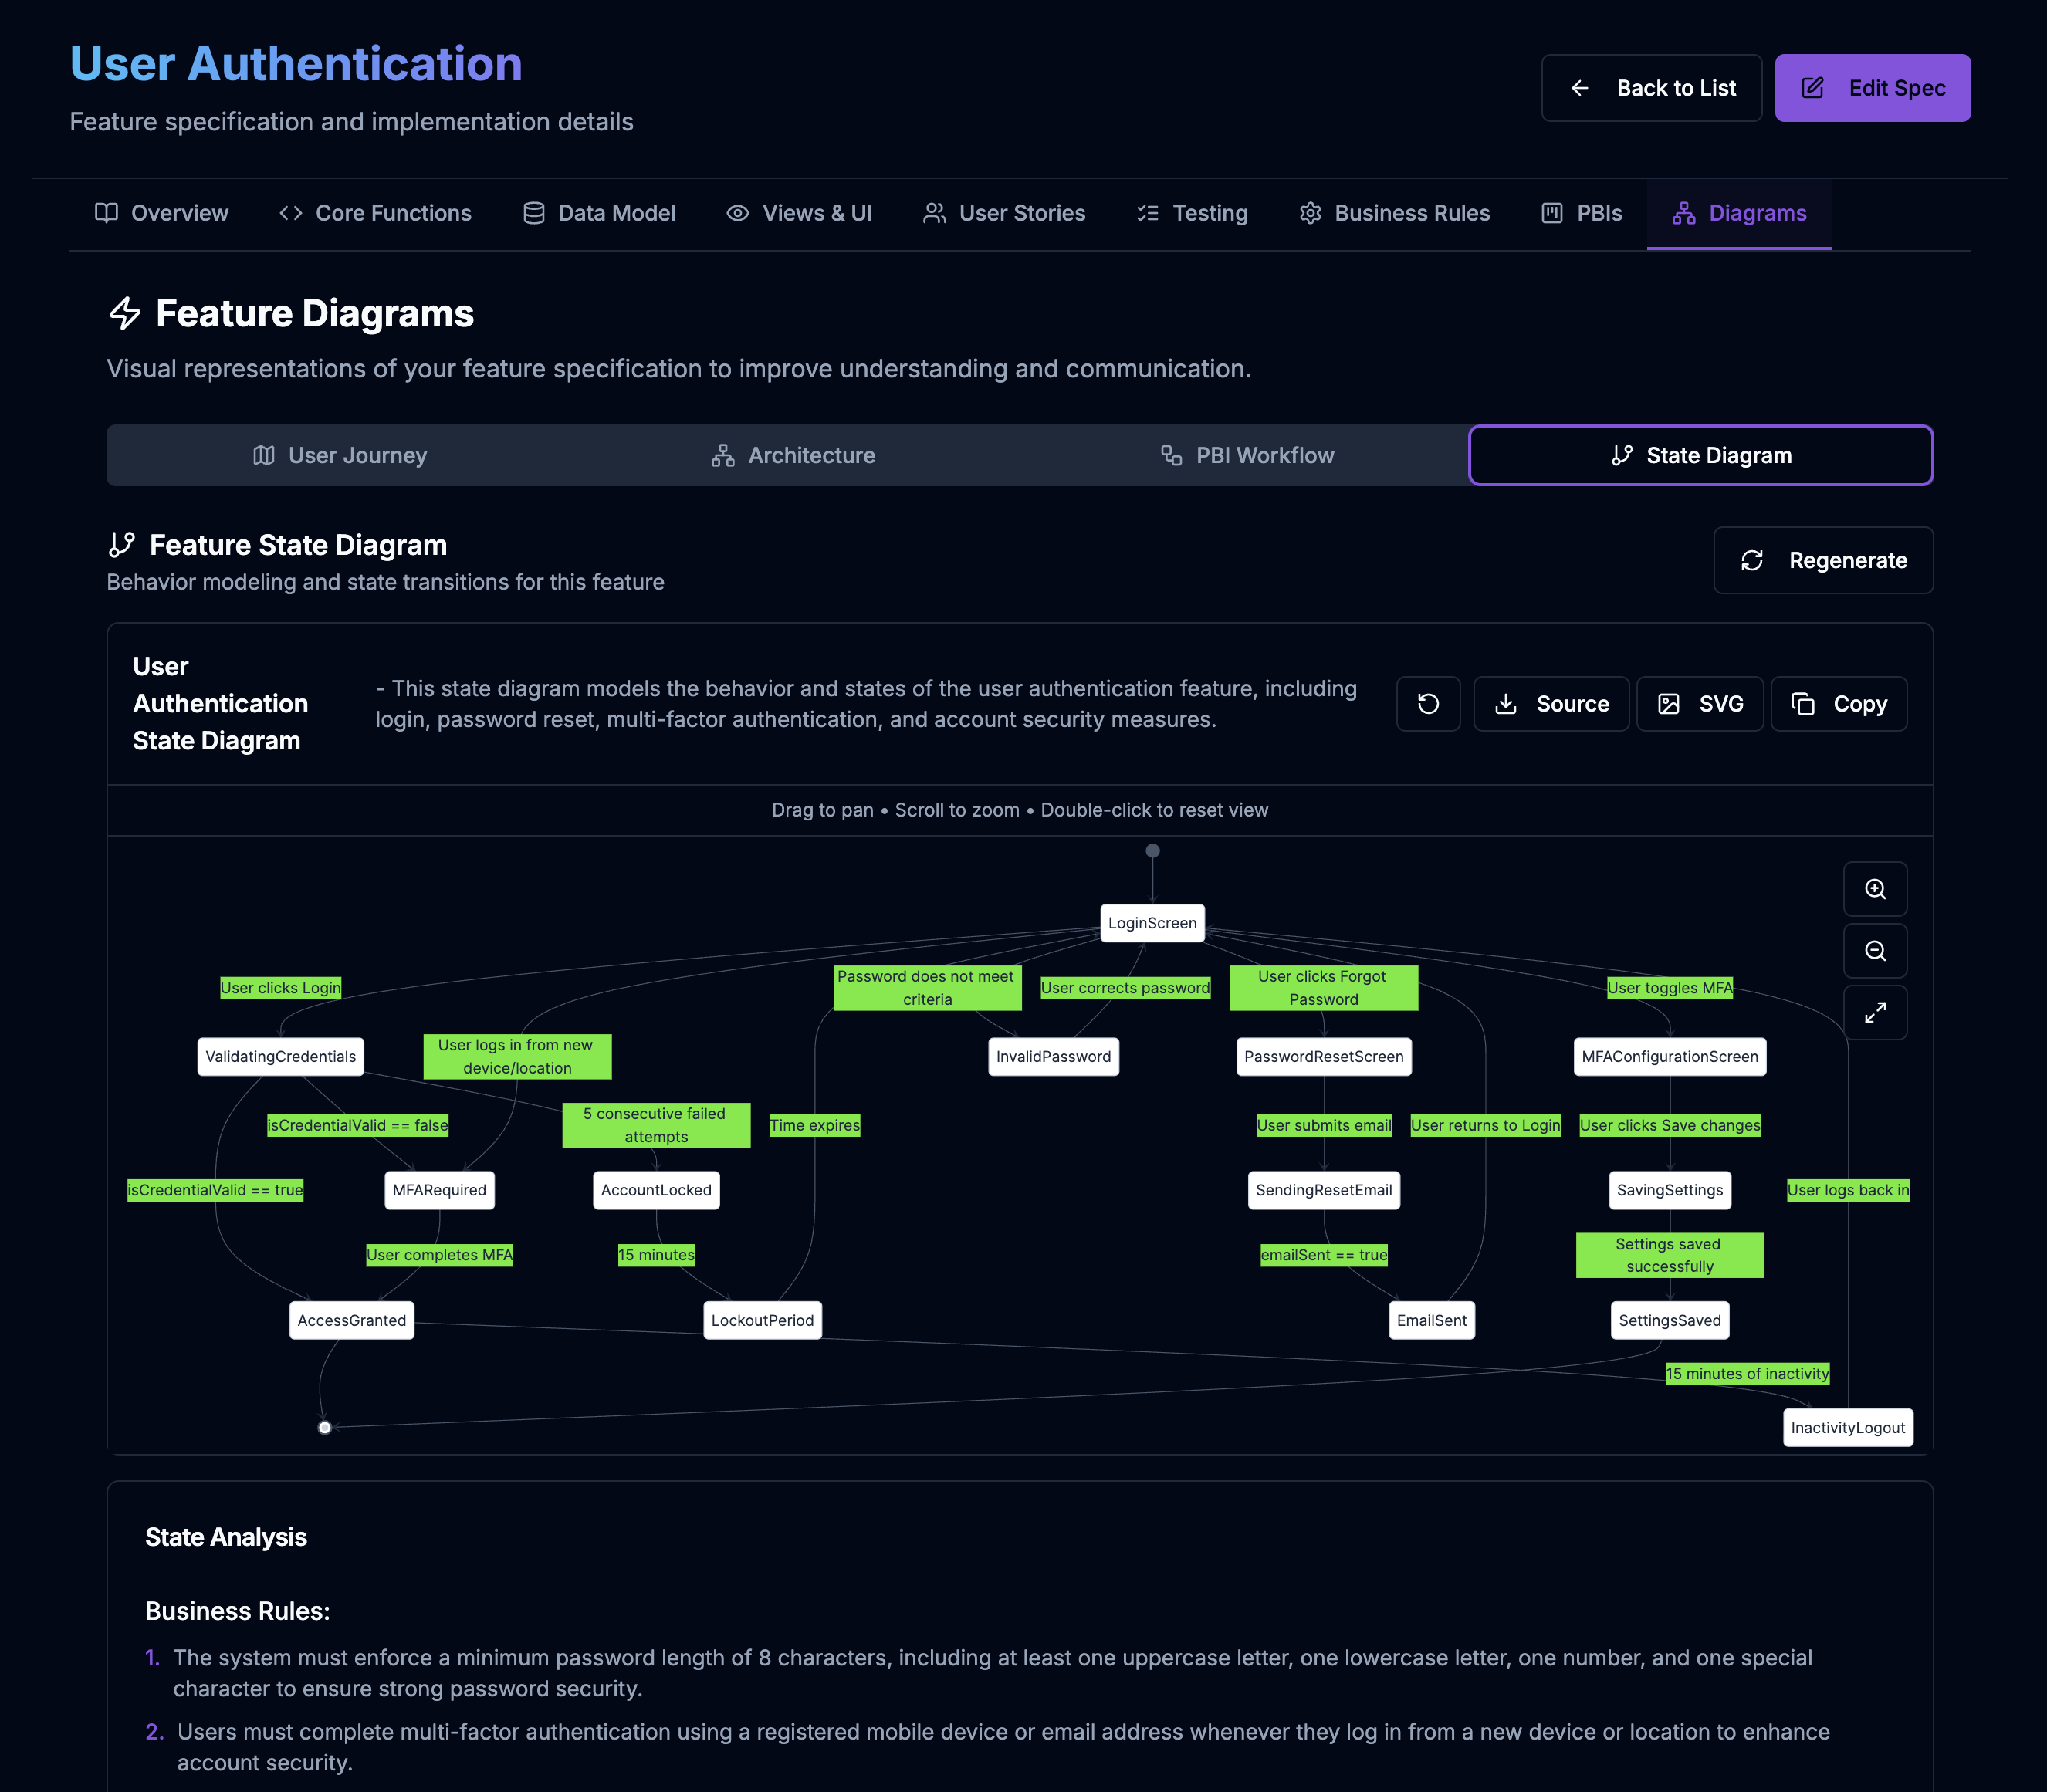Viewport: 2047px width, 1792px height.
Task: Regenerate the feature state diagram
Action: (1822, 560)
